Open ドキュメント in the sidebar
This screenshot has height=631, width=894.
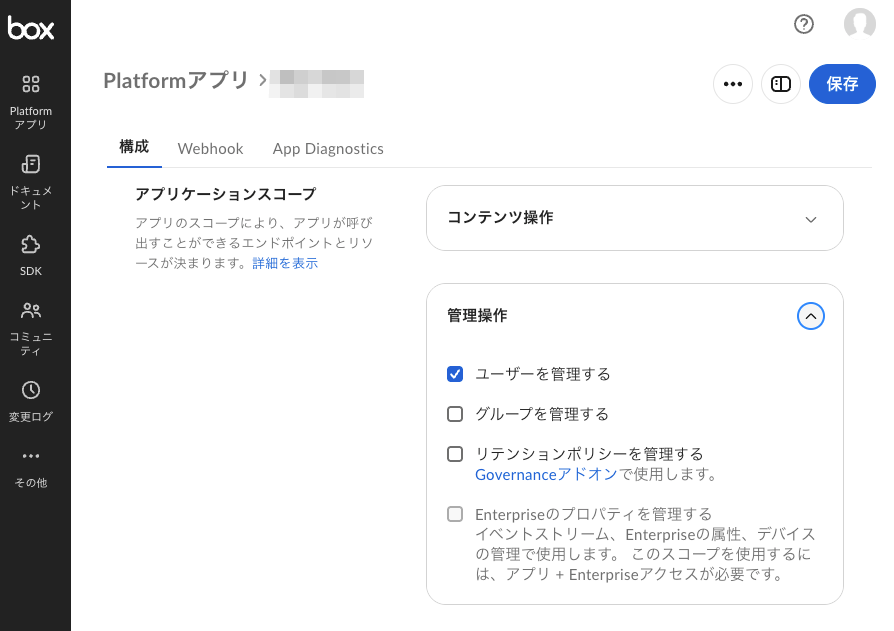tap(31, 182)
